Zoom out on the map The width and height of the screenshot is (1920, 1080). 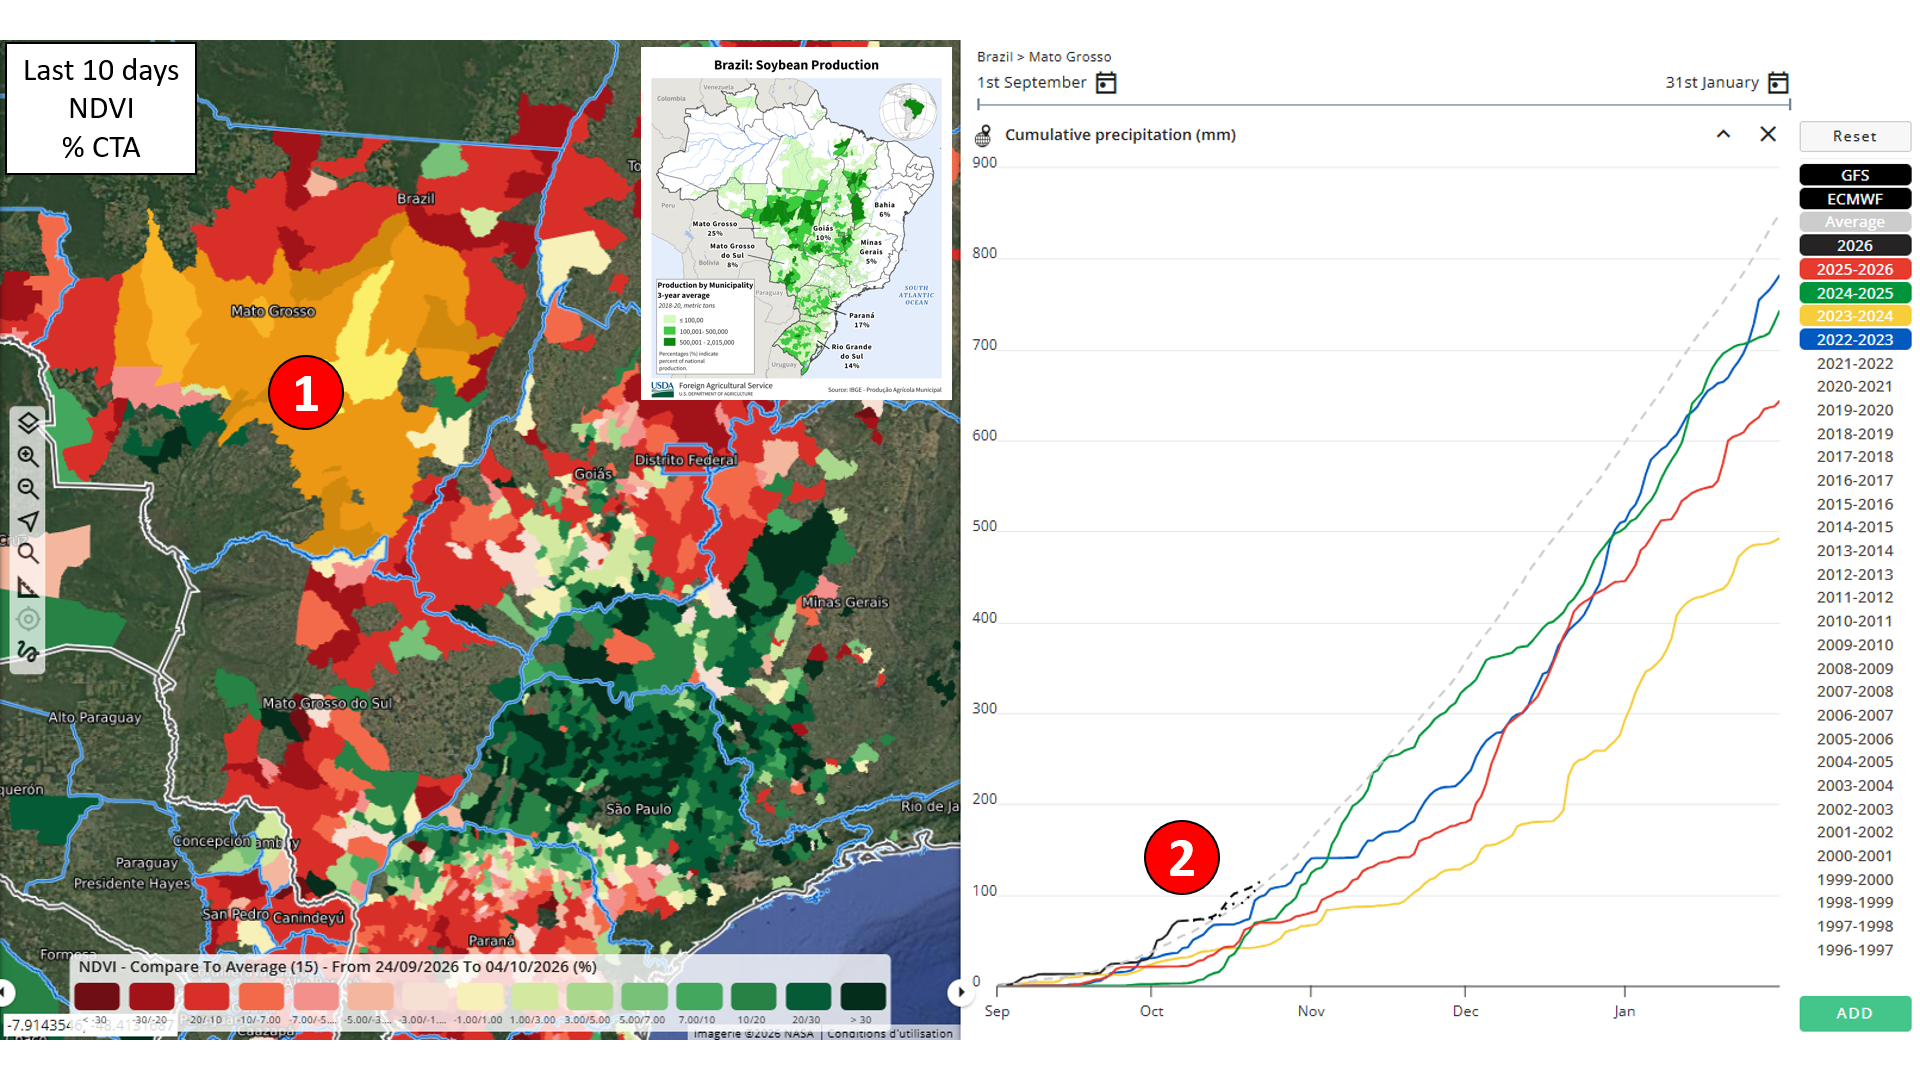point(28,488)
